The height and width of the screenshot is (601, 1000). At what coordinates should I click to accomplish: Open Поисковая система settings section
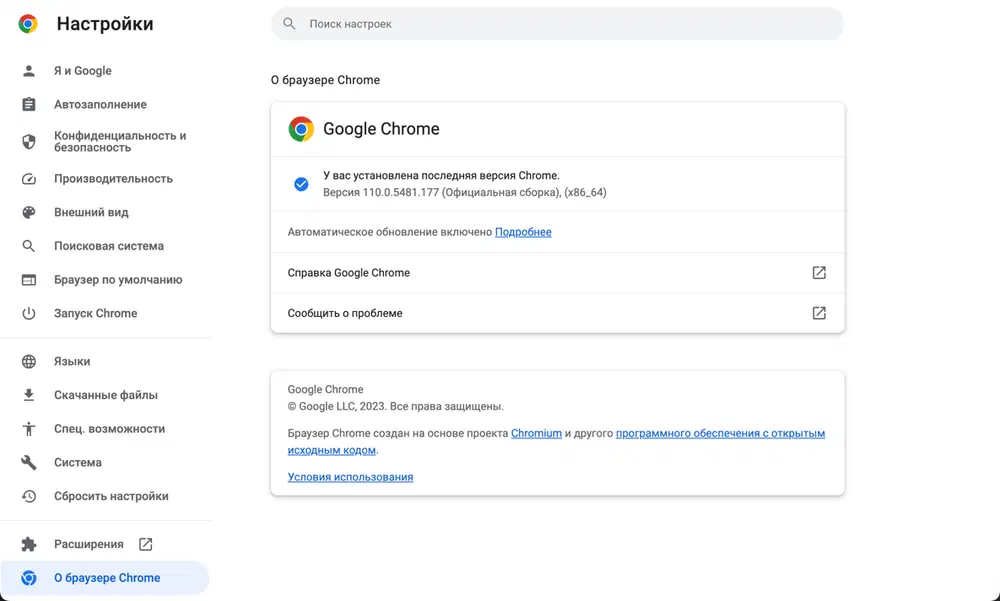coord(108,246)
